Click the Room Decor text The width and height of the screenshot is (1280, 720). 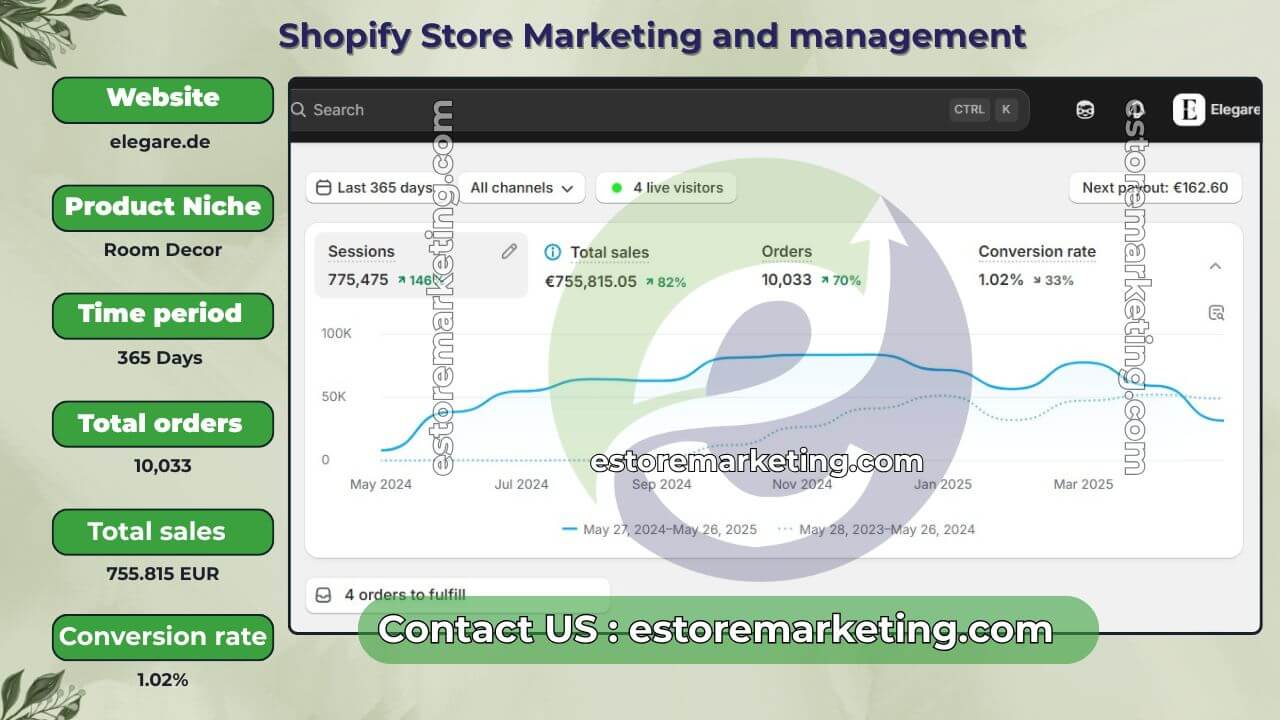pos(163,250)
